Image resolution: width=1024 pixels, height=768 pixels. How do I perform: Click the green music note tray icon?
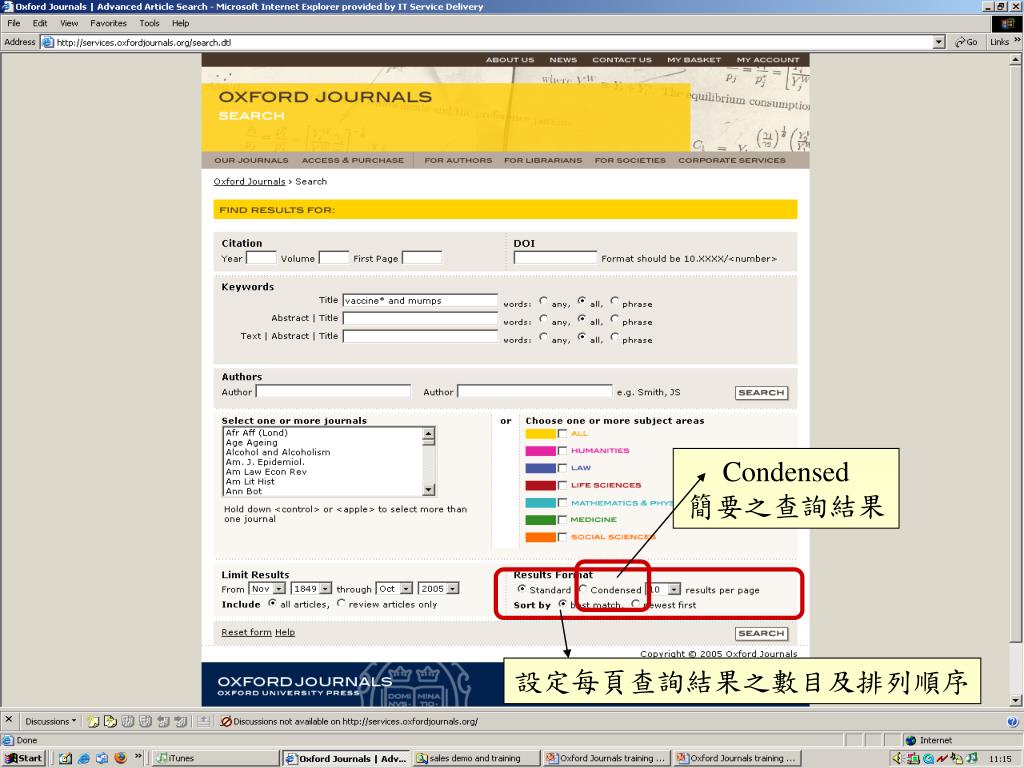click(x=973, y=758)
